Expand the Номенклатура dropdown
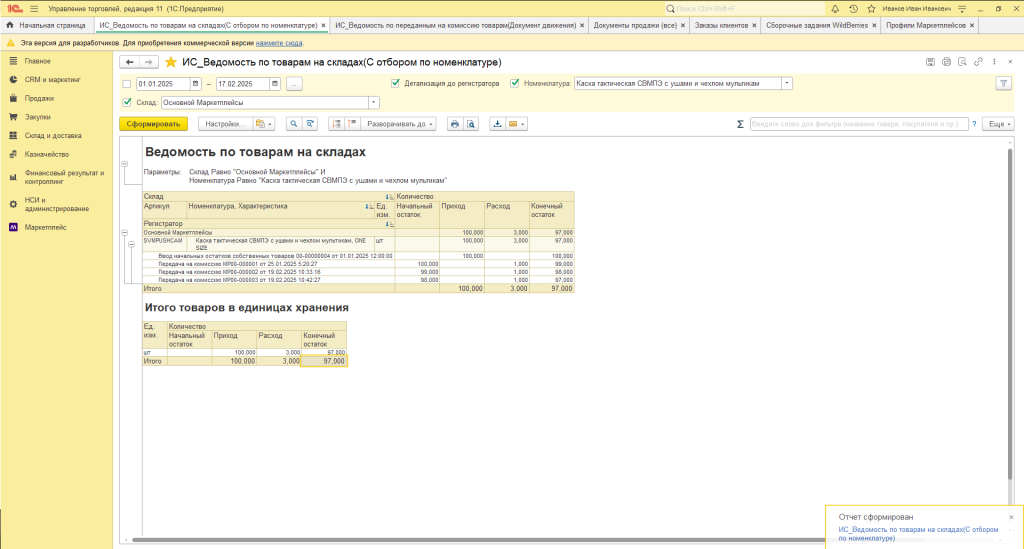 [787, 84]
